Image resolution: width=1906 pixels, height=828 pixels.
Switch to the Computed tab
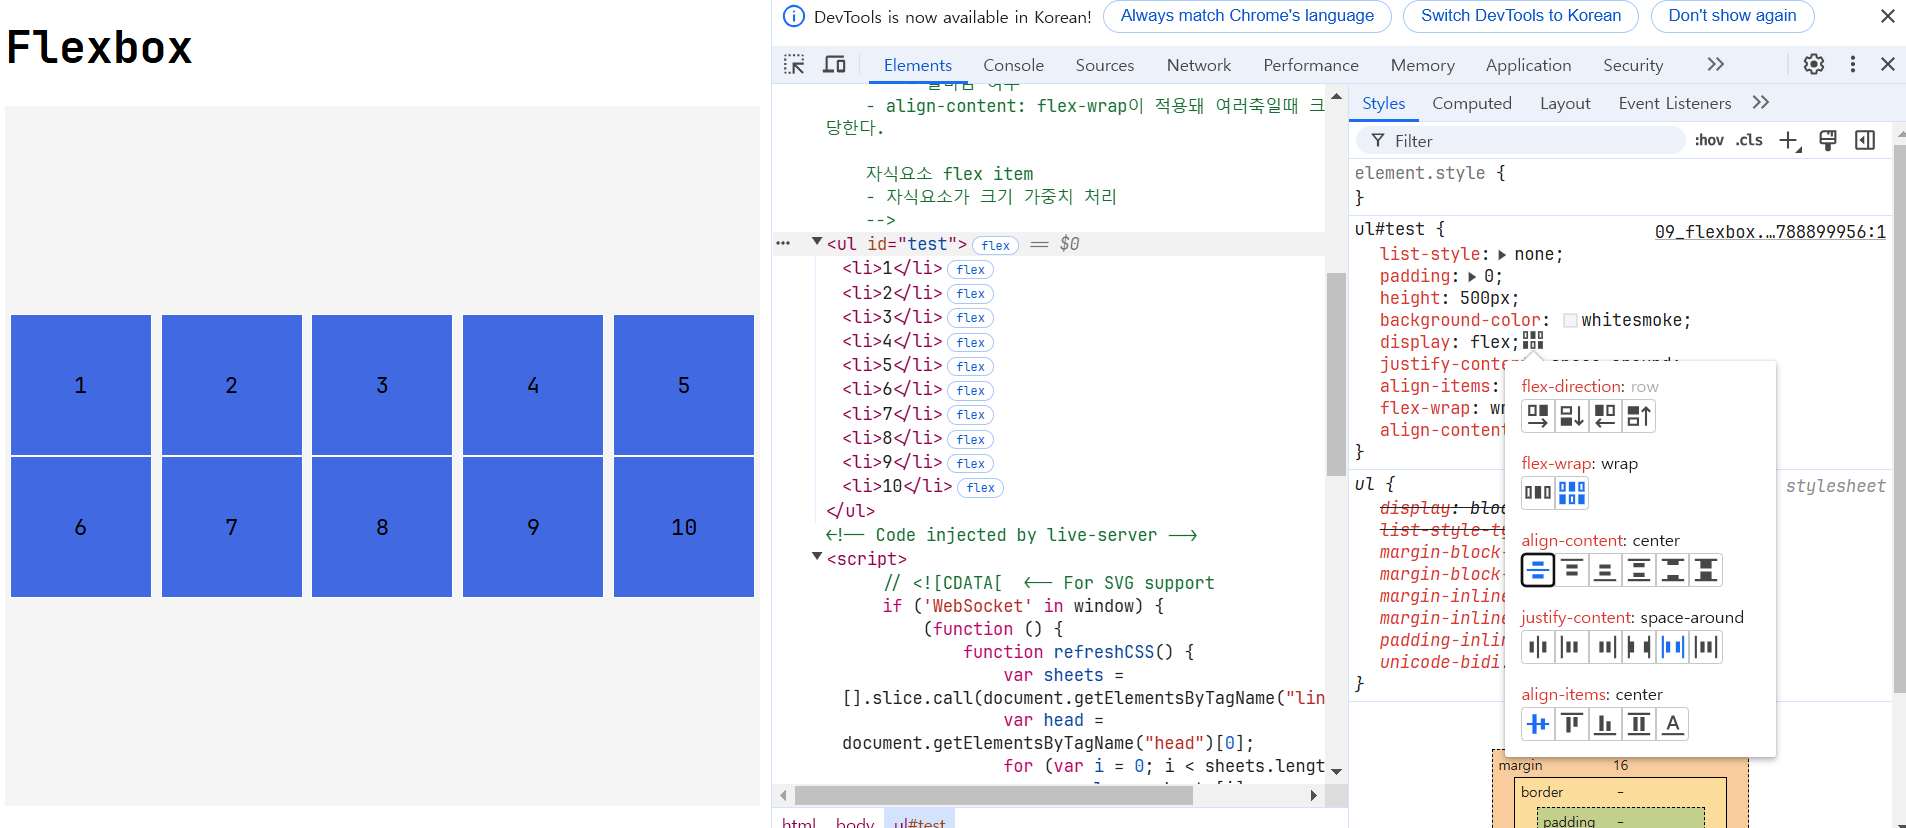pyautogui.click(x=1471, y=103)
